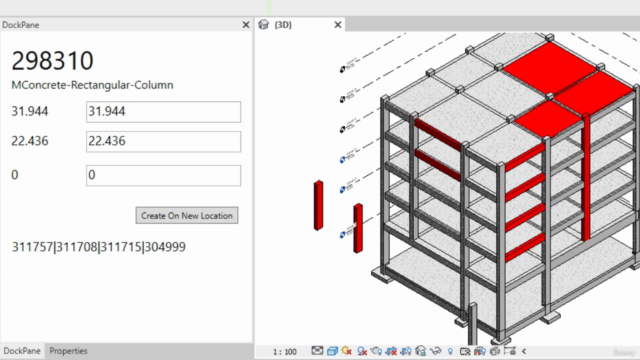Click Show Crop Region icon

406,351
